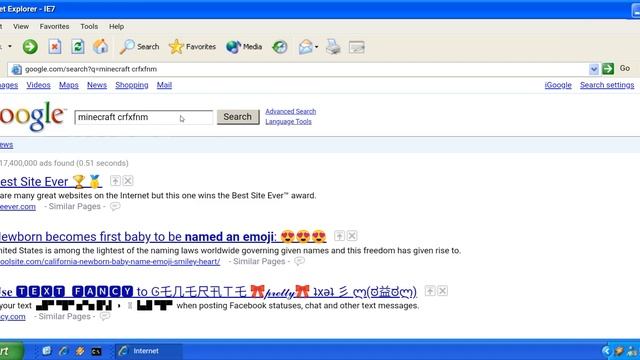Viewport: 640px width, 360px height.
Task: Open the Shopping link
Action: click(x=131, y=85)
